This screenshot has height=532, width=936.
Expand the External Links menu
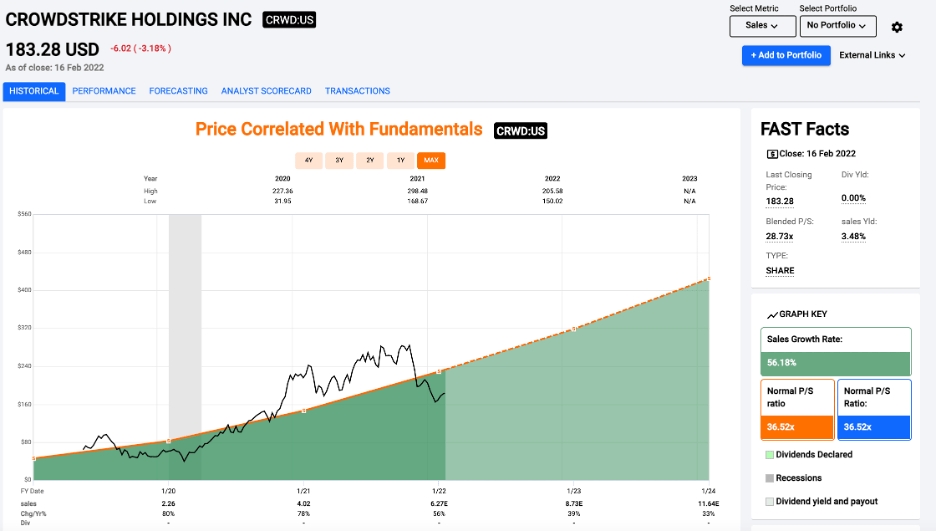tap(872, 56)
